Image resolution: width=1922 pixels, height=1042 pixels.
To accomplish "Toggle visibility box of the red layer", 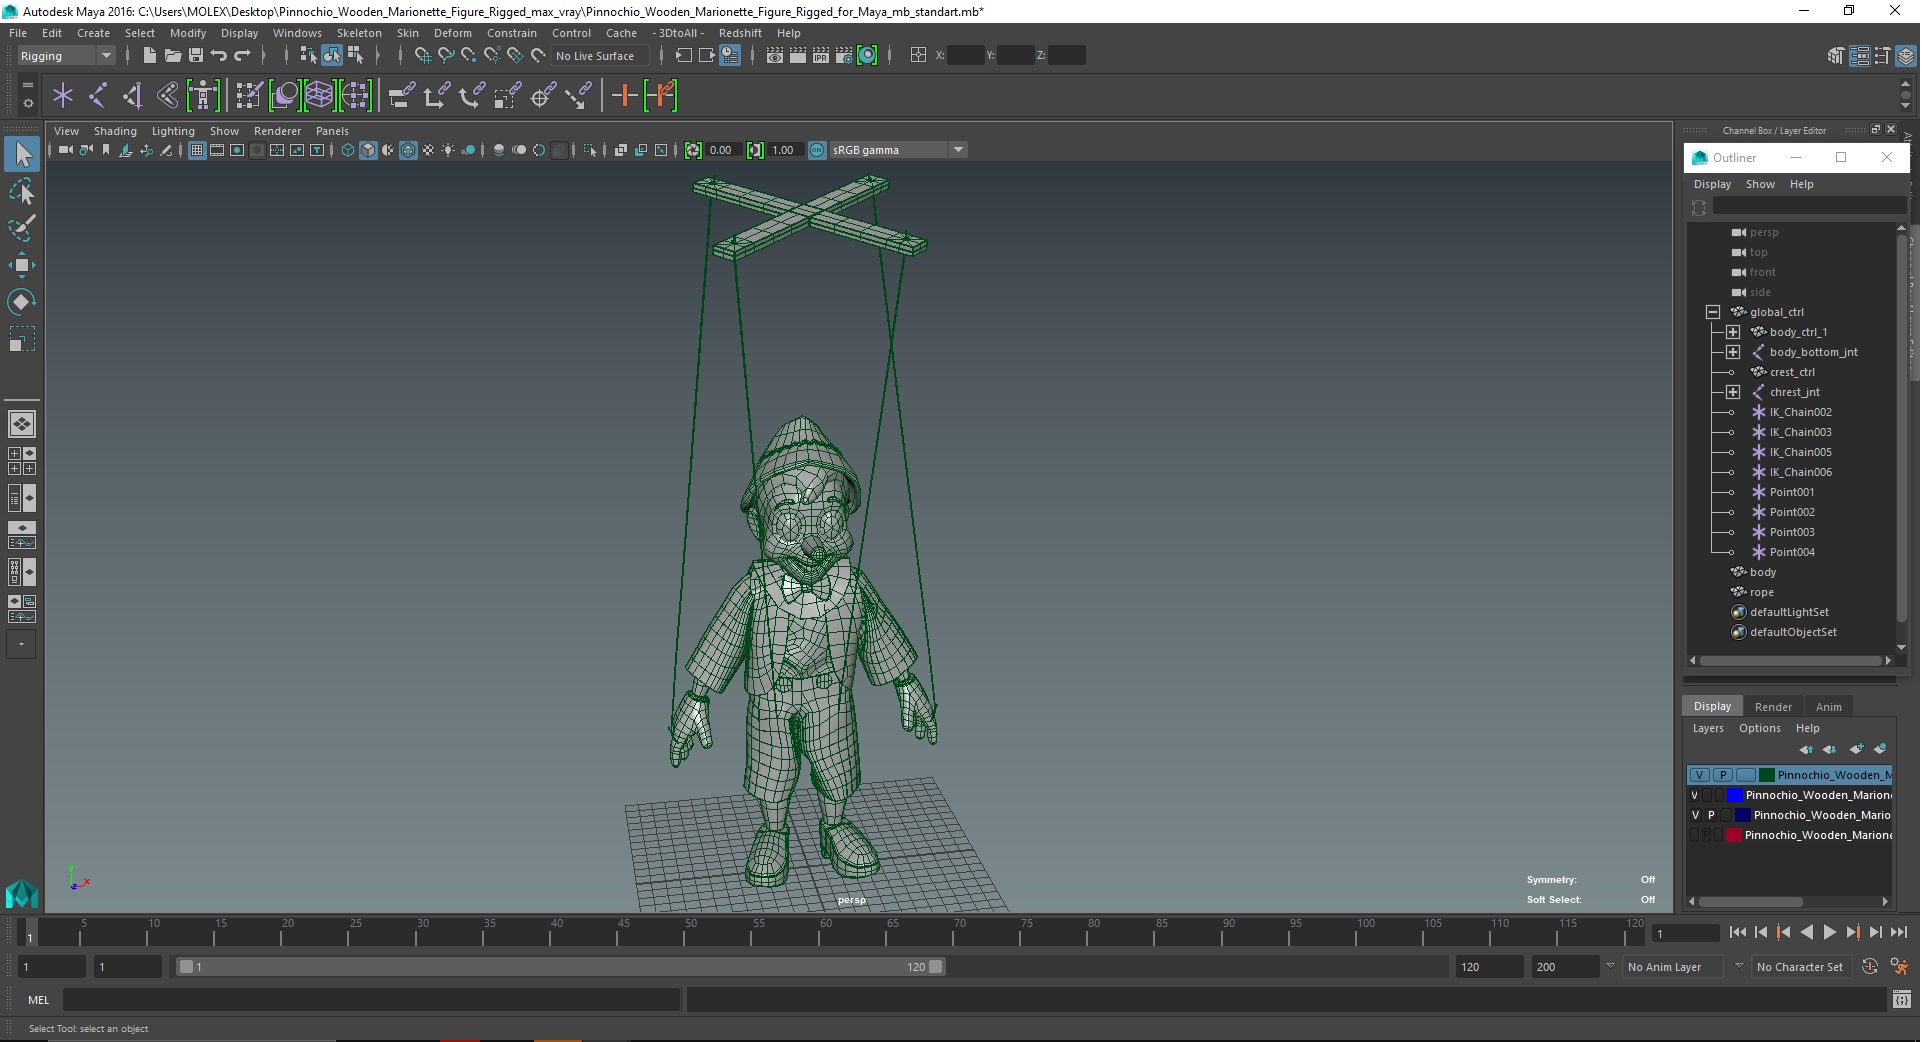I will click(1694, 835).
